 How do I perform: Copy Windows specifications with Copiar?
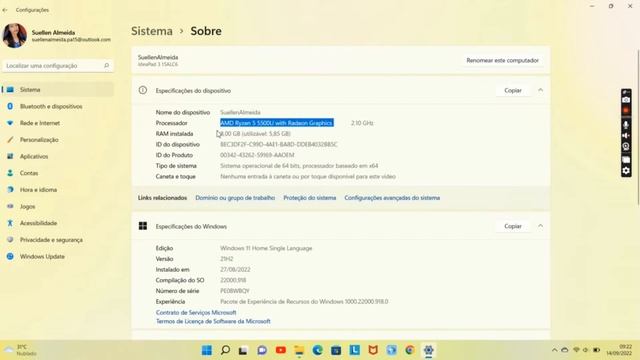point(513,226)
